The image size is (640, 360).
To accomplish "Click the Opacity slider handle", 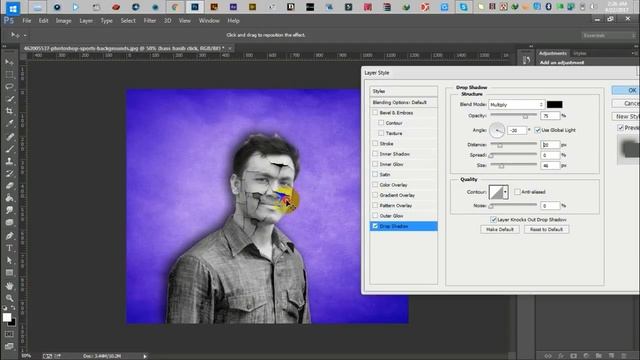I will 525,117.
